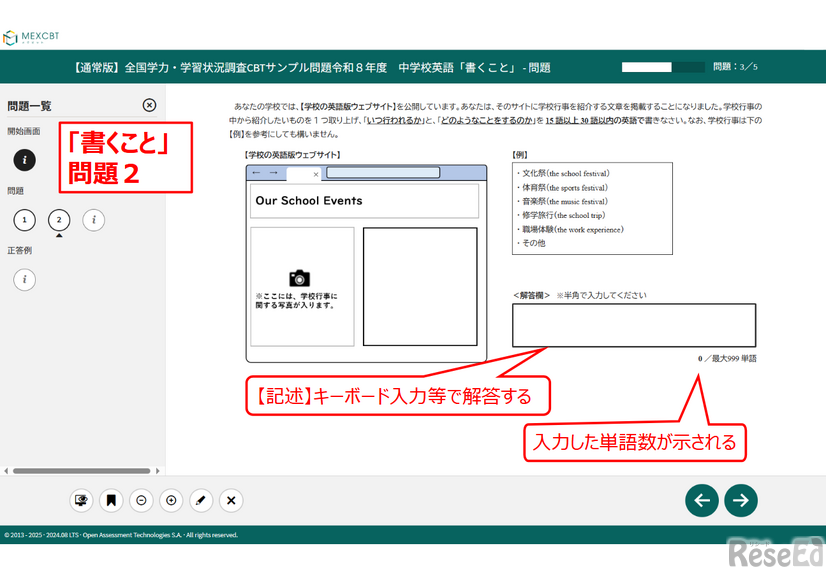826x569 pixels.
Task: Advance to the next question
Action: tap(741, 501)
